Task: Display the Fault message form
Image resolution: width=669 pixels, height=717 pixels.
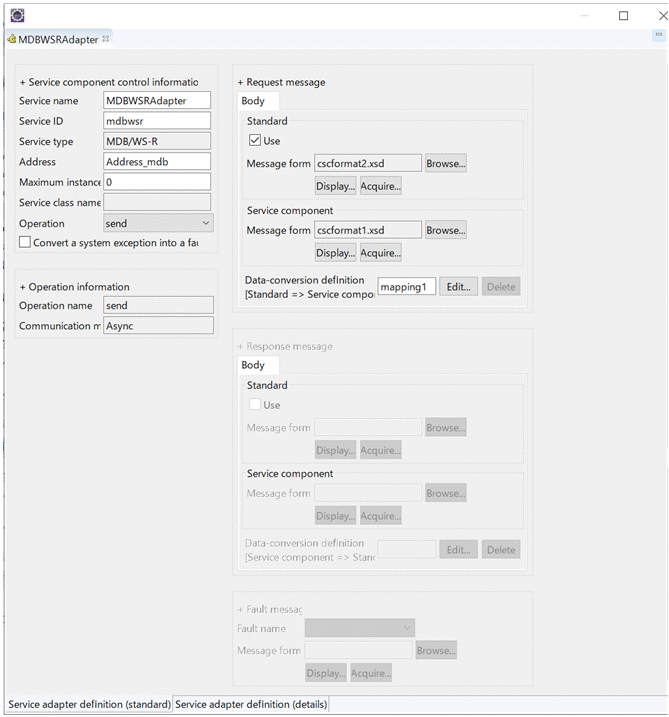Action: click(326, 673)
